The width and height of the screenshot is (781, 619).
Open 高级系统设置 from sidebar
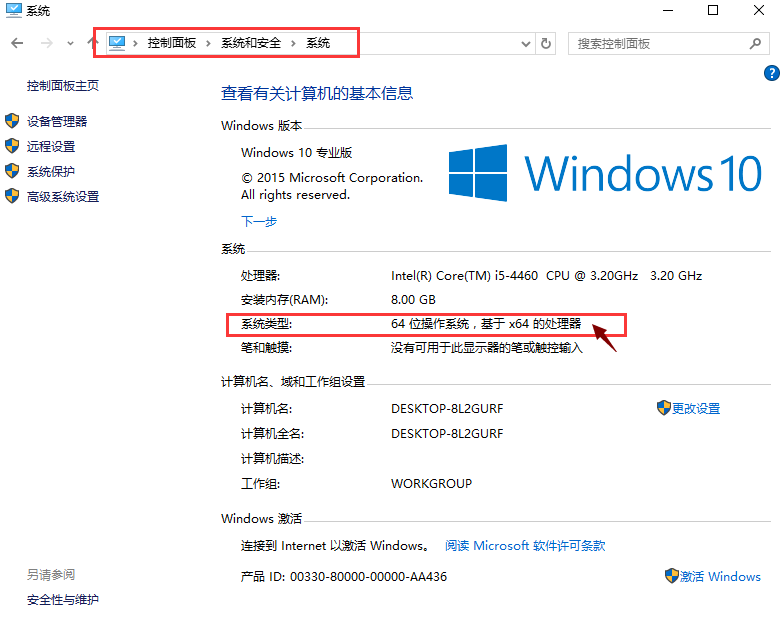[63, 197]
